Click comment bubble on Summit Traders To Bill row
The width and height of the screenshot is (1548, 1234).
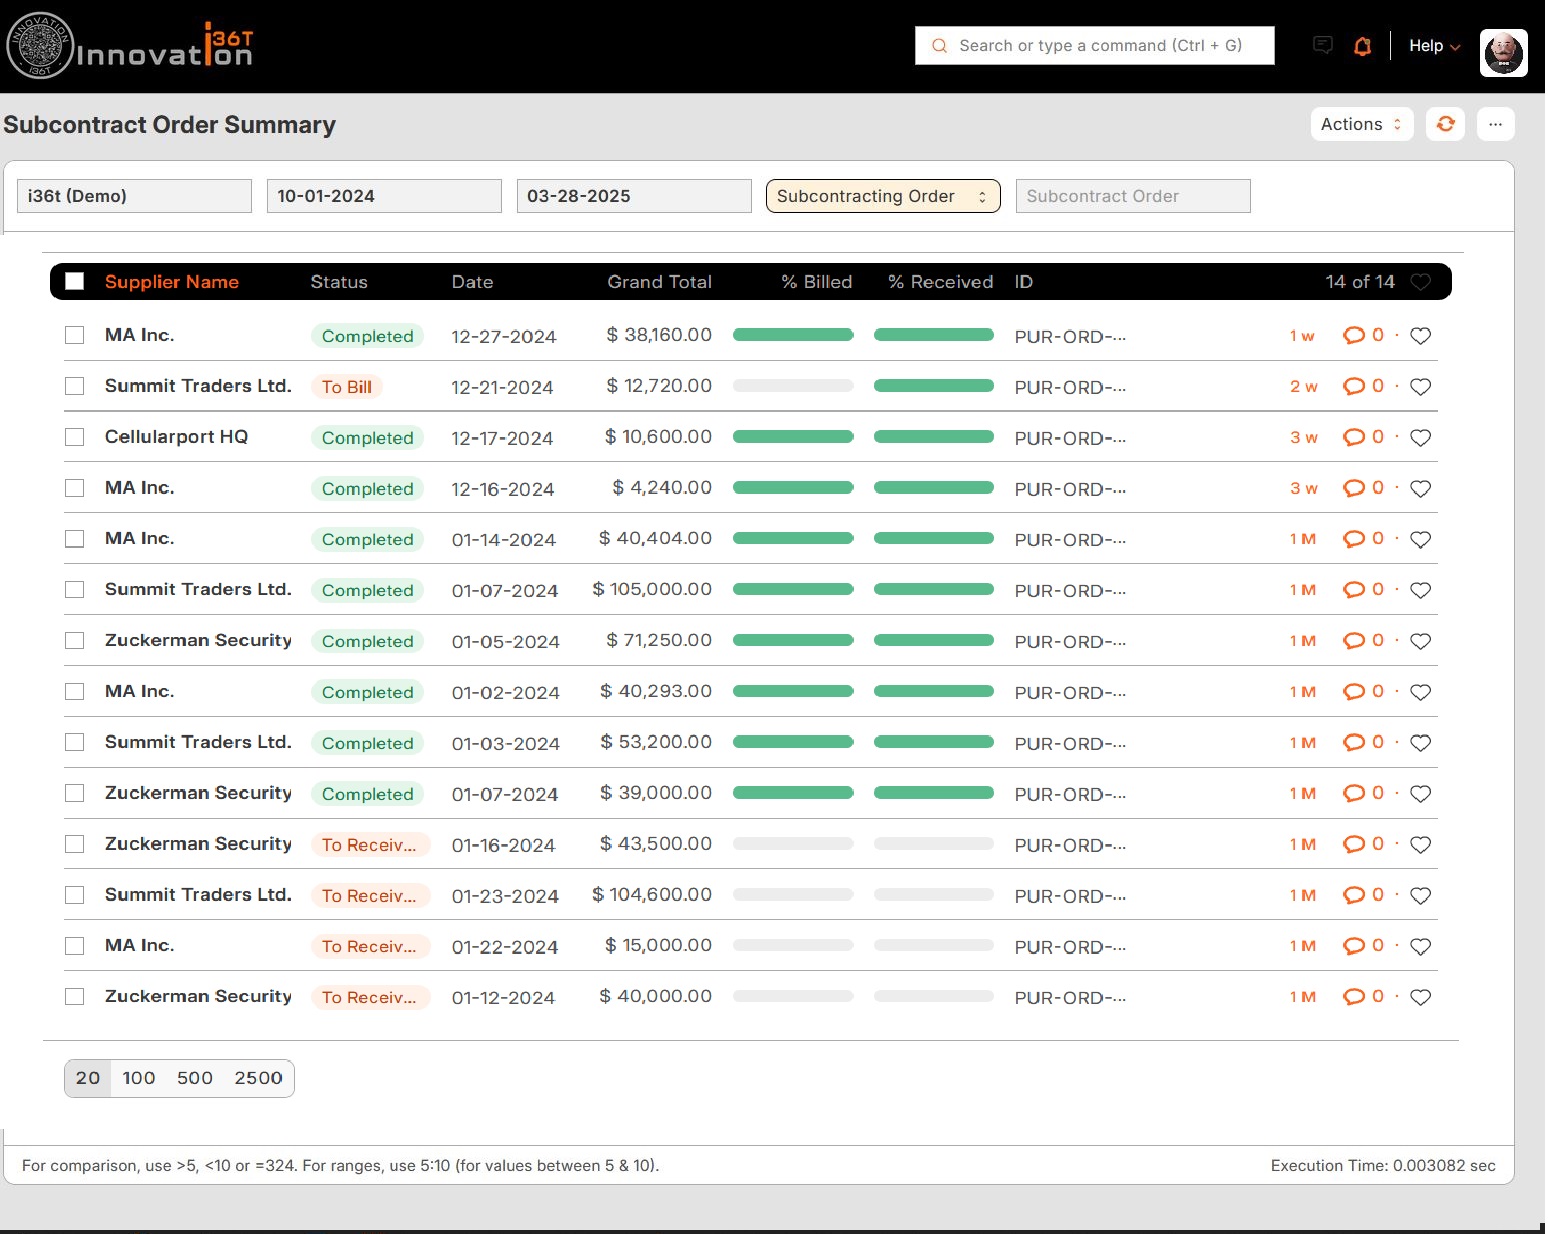[1354, 386]
